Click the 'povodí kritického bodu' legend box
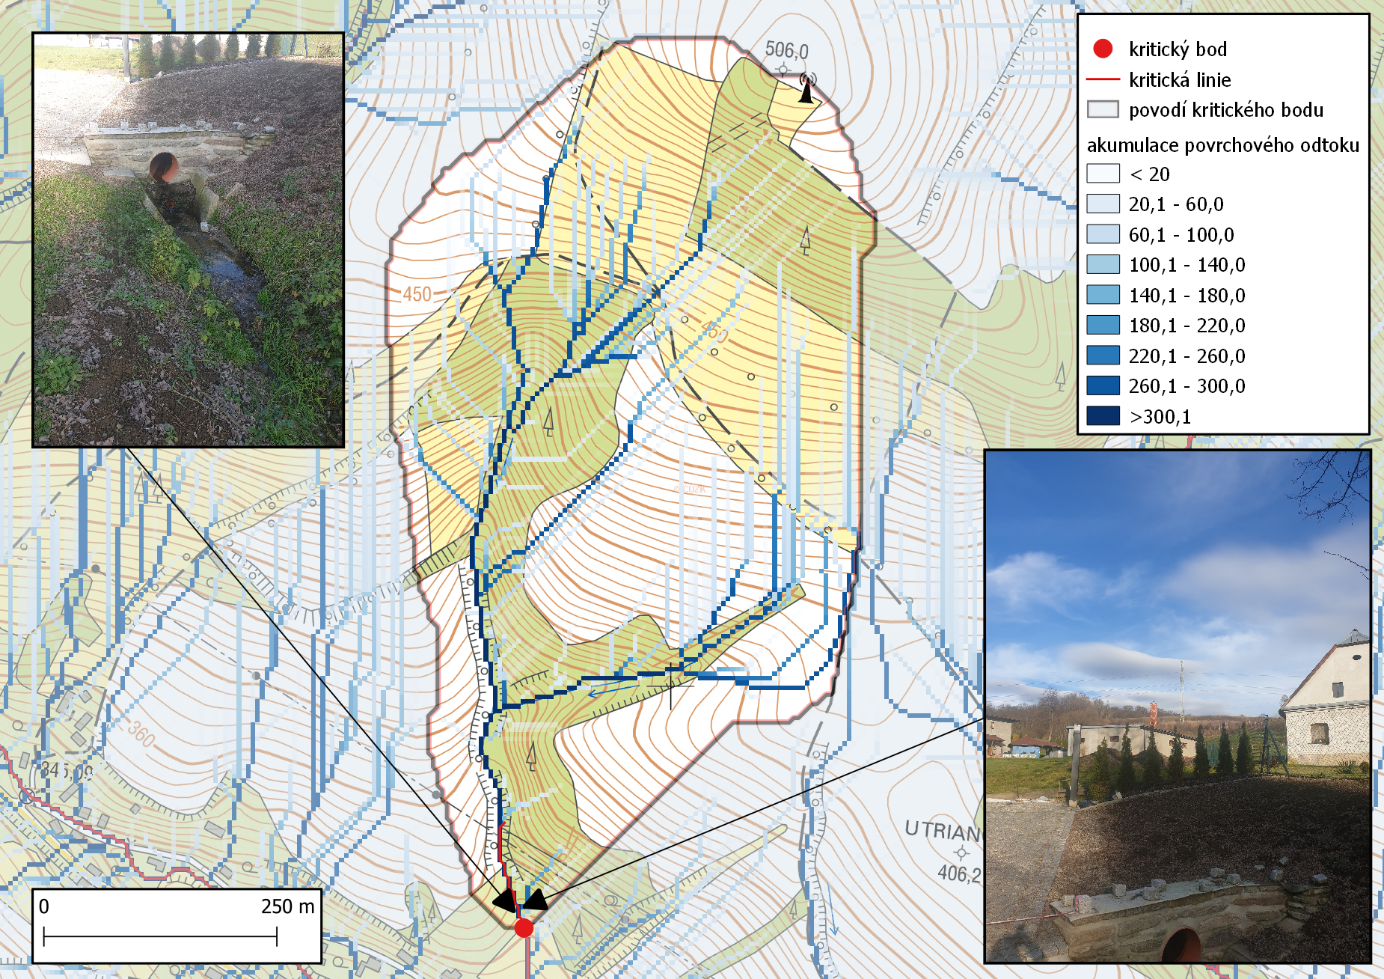The height and width of the screenshot is (979, 1384). (x=1103, y=109)
